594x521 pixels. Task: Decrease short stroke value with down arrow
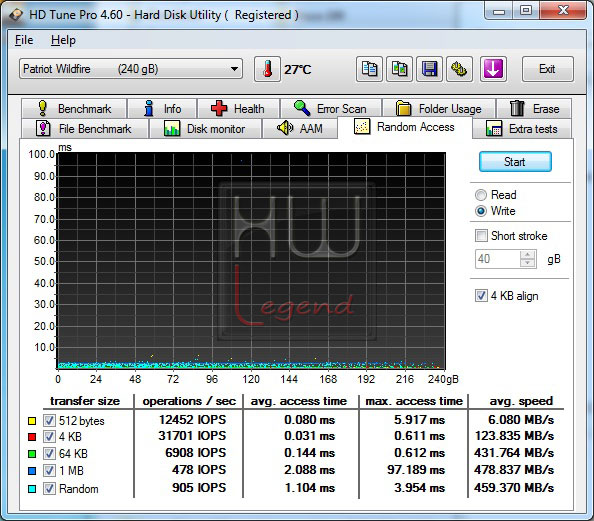528,263
